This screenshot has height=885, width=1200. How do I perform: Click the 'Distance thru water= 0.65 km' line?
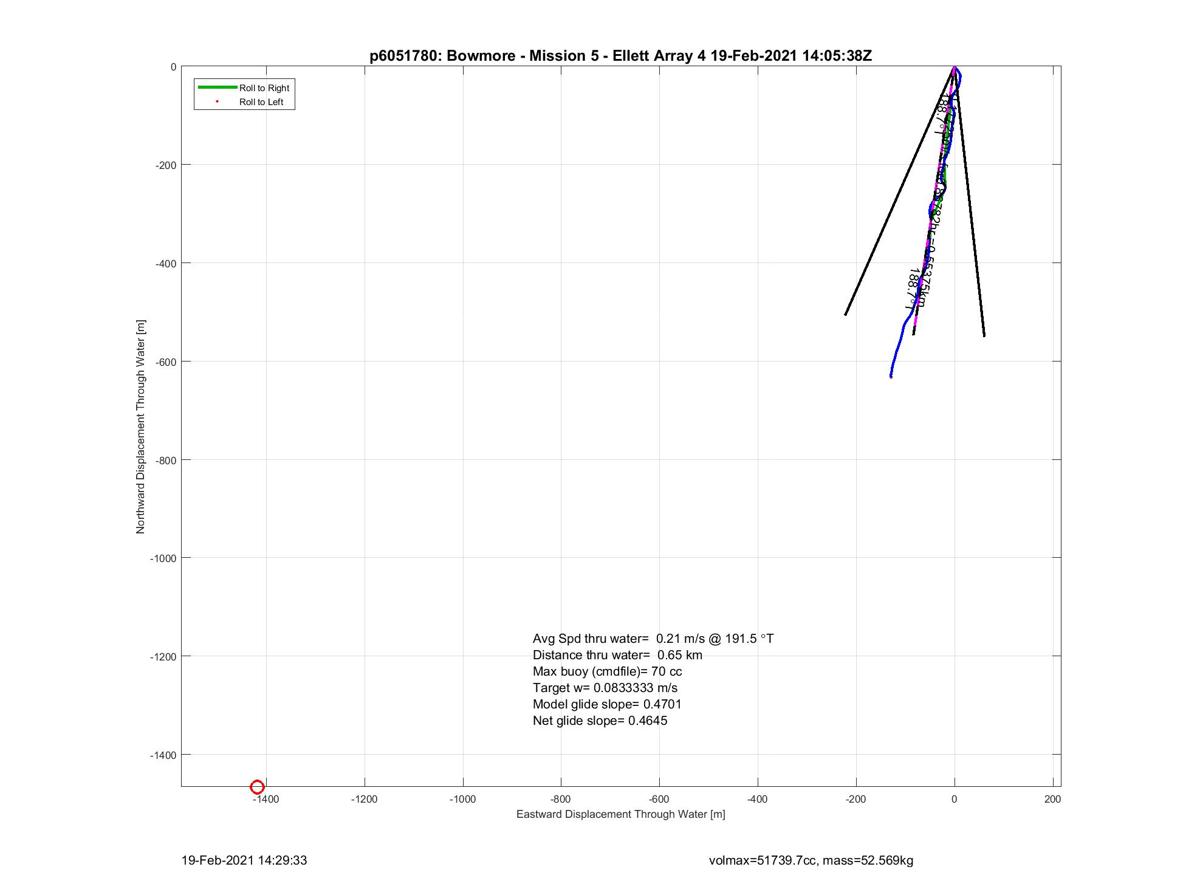(x=617, y=655)
